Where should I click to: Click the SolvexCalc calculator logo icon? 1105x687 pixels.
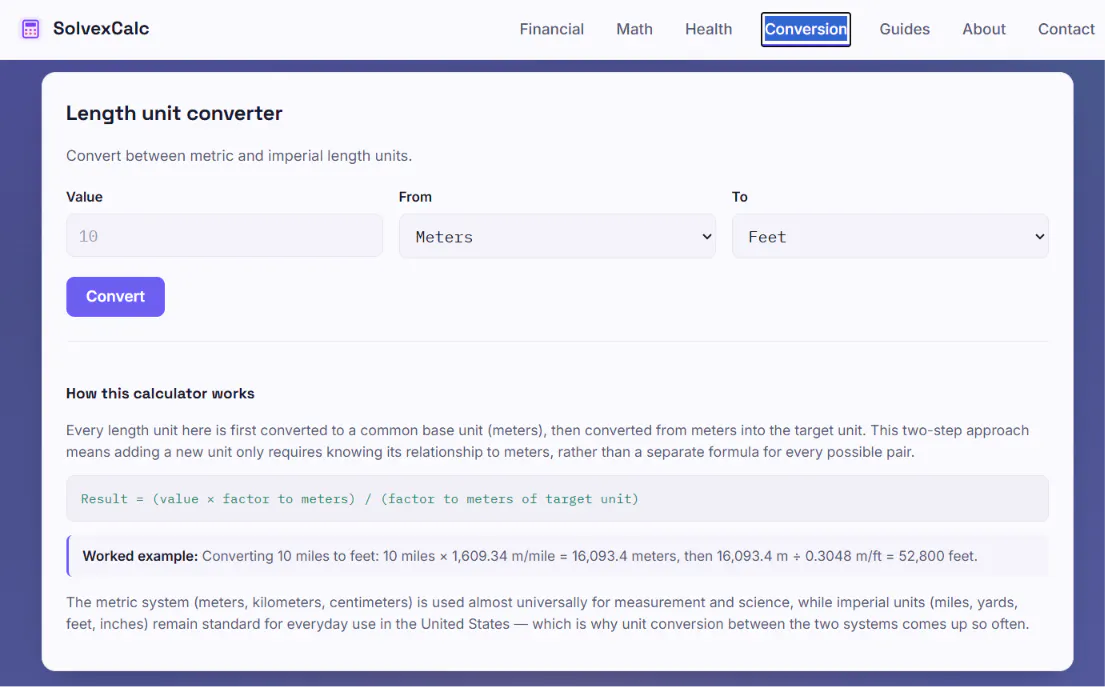[x=30, y=29]
